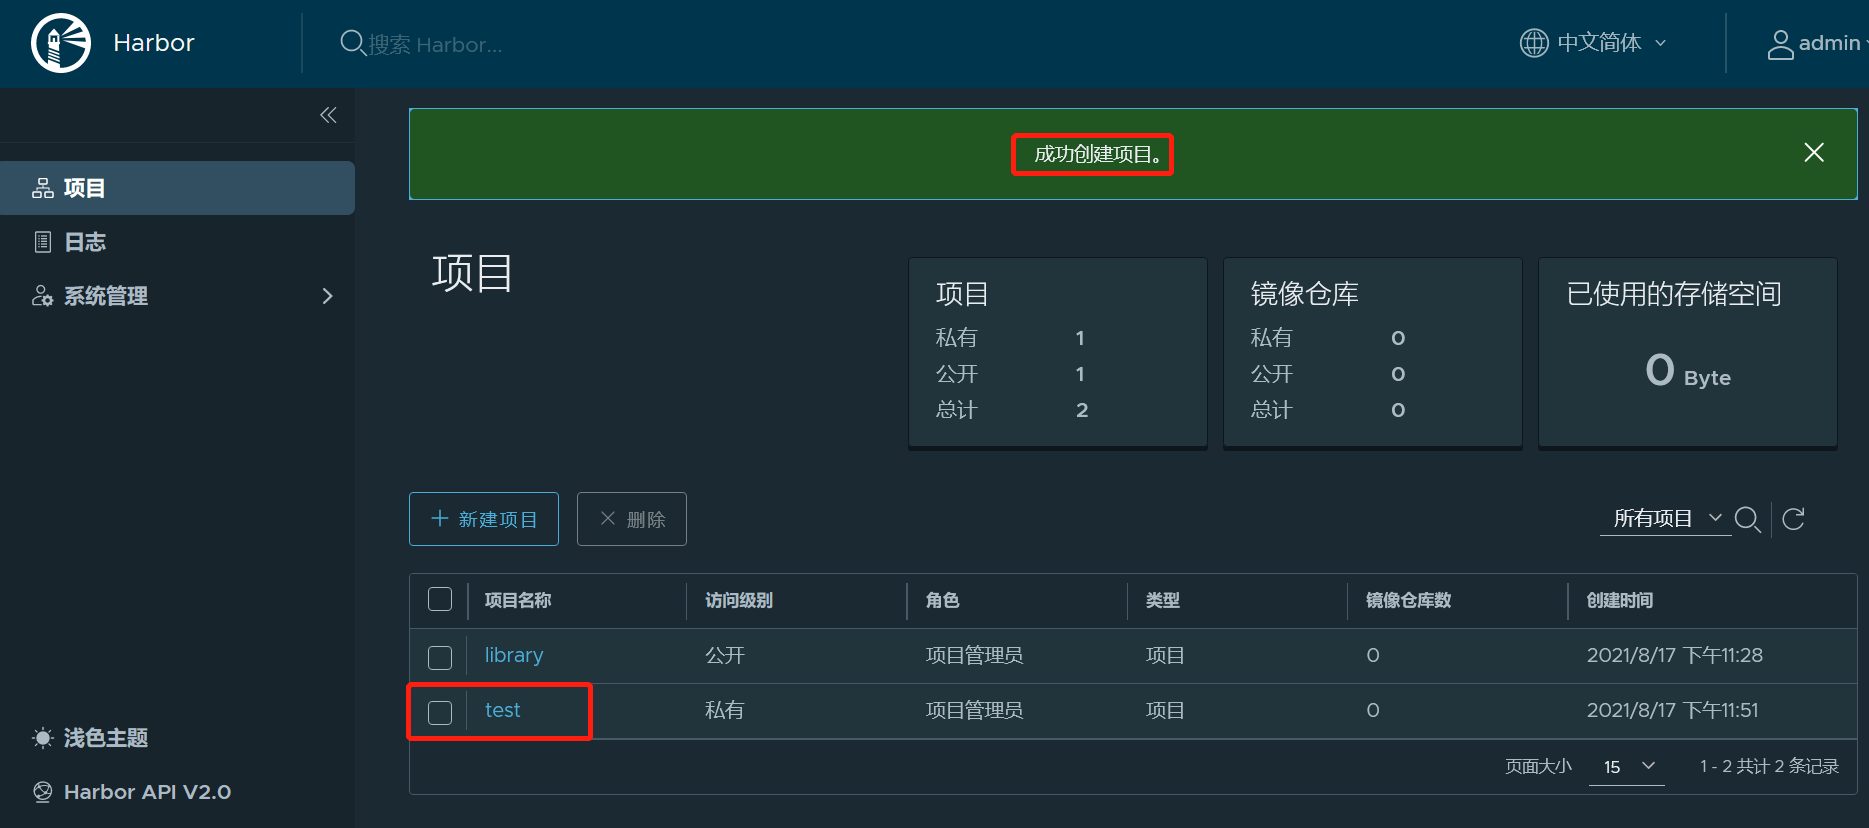1869x828 pixels.
Task: Click the 删除 button
Action: [x=632, y=519]
